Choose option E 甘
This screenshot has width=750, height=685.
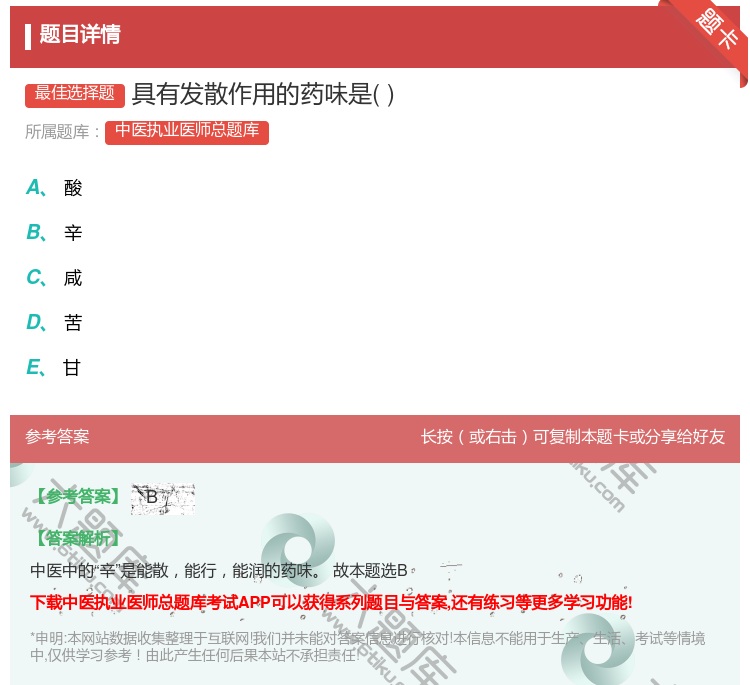(x=72, y=368)
